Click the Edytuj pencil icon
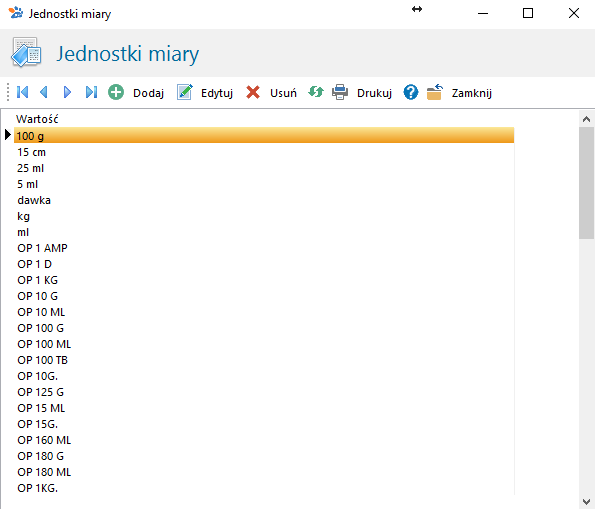Viewport: 595px width, 509px height. pos(184,92)
